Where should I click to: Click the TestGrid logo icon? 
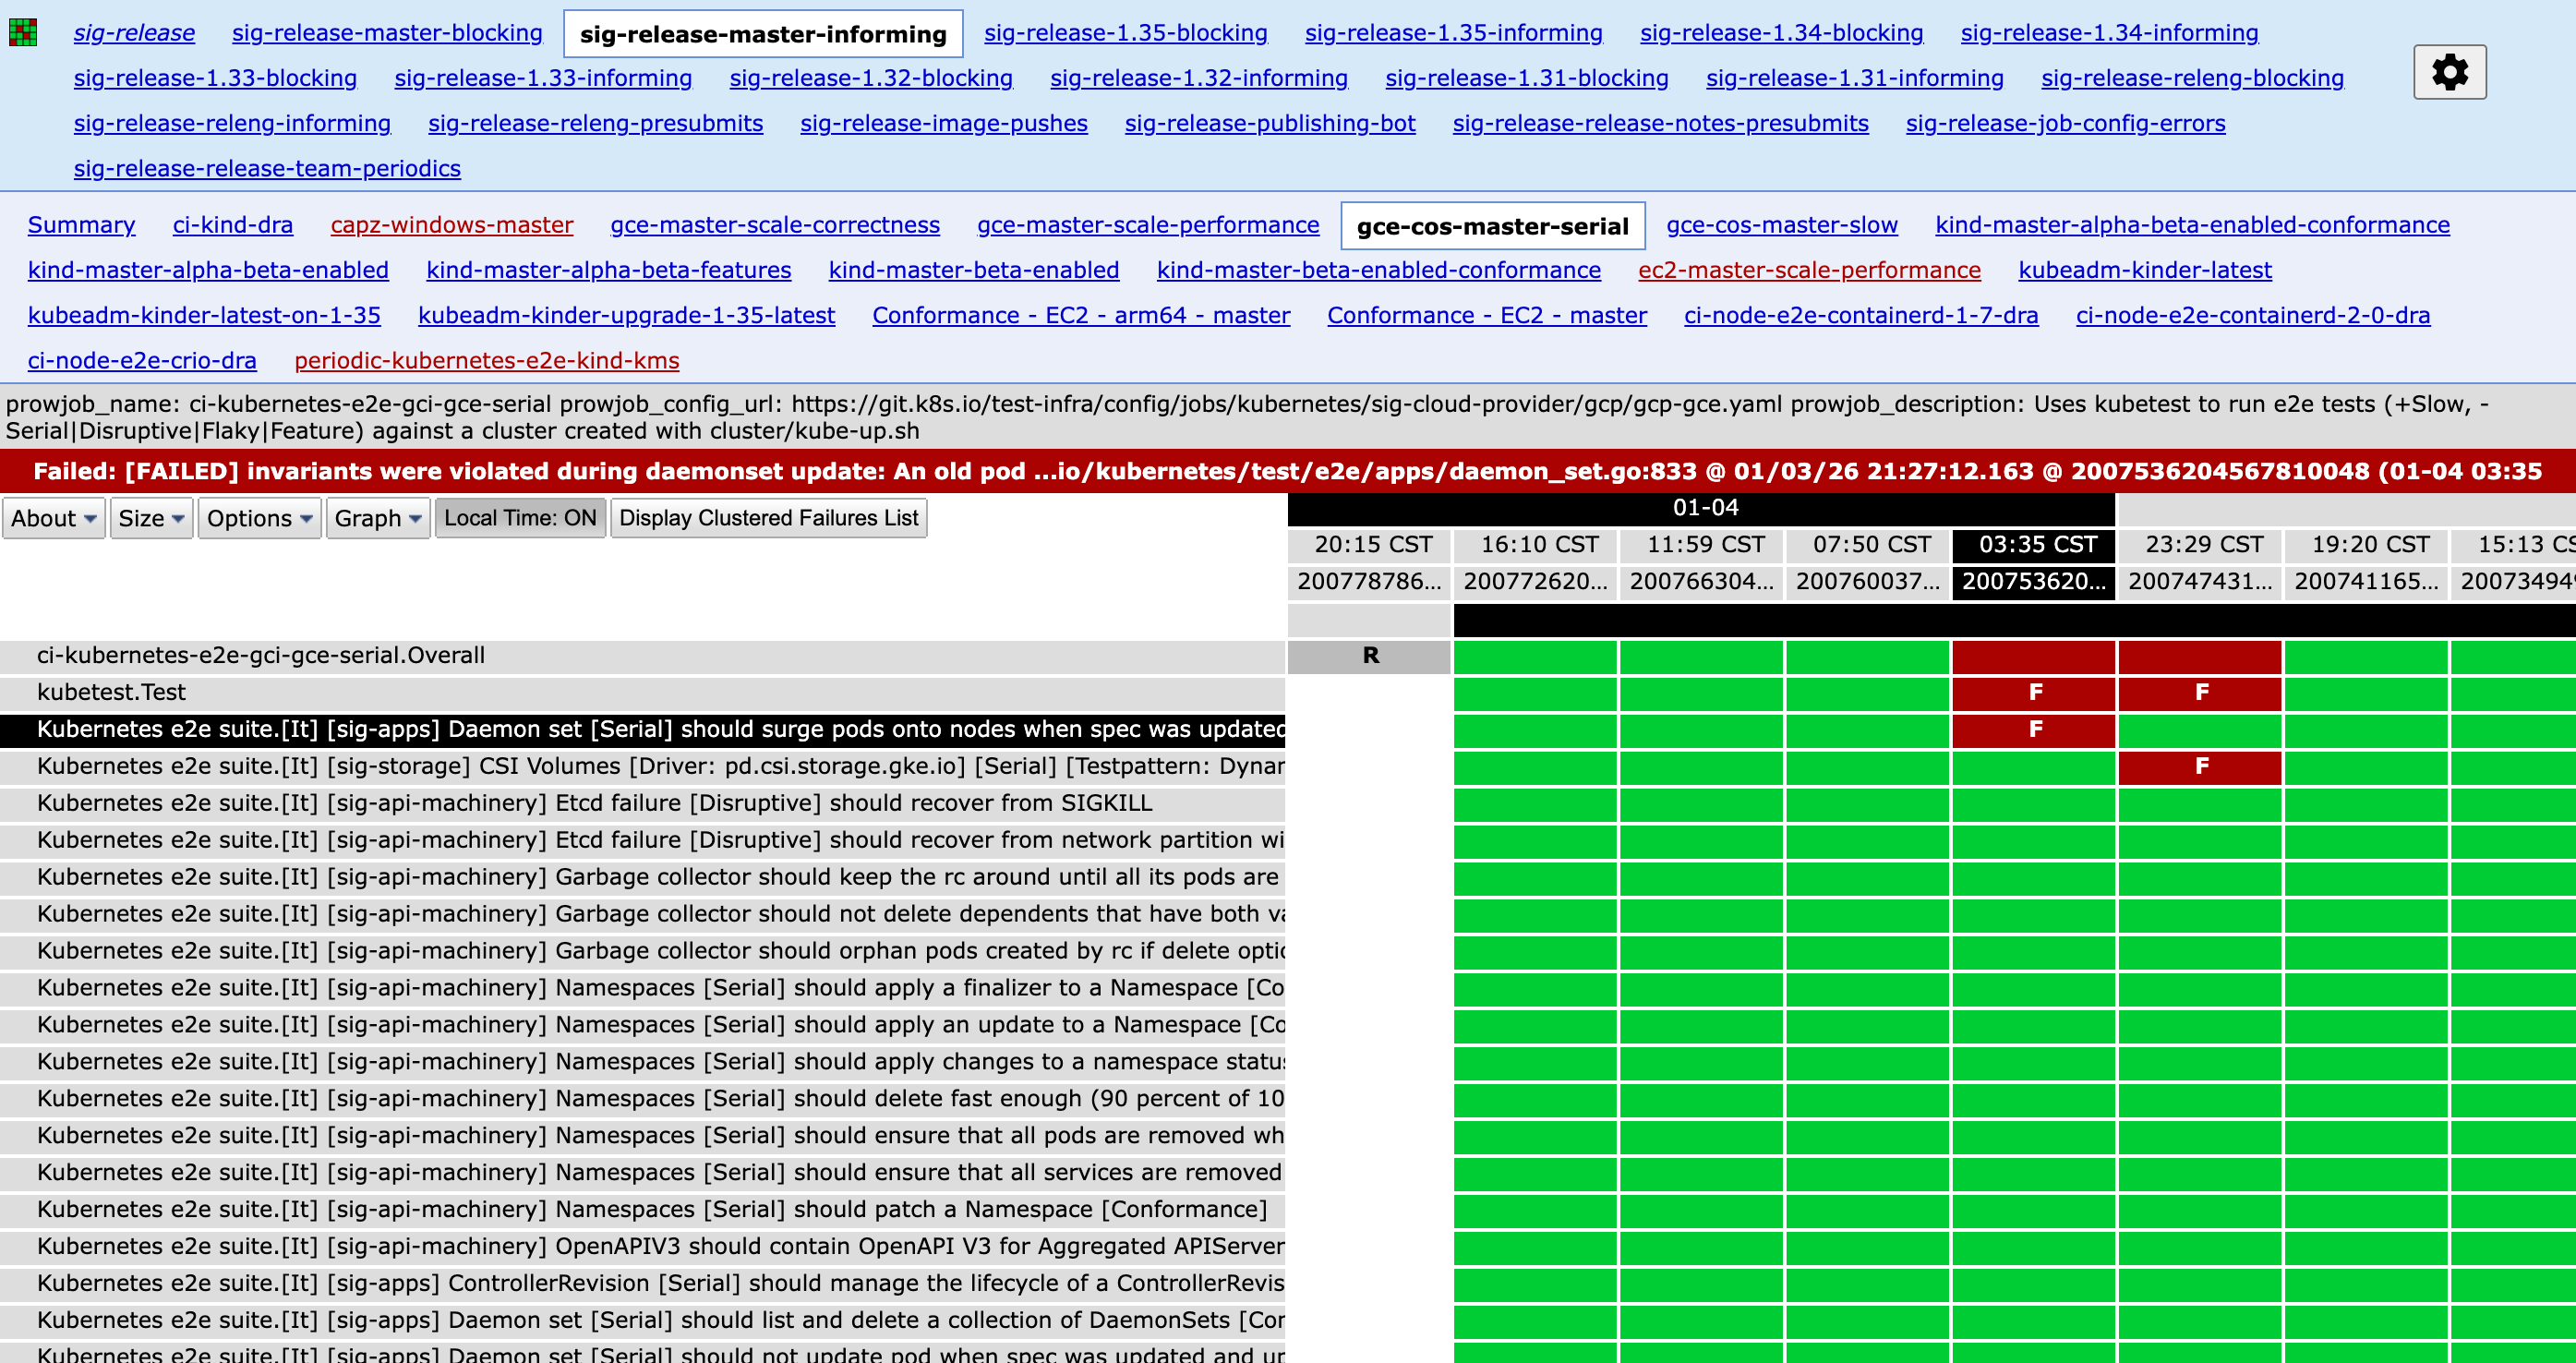[x=23, y=33]
